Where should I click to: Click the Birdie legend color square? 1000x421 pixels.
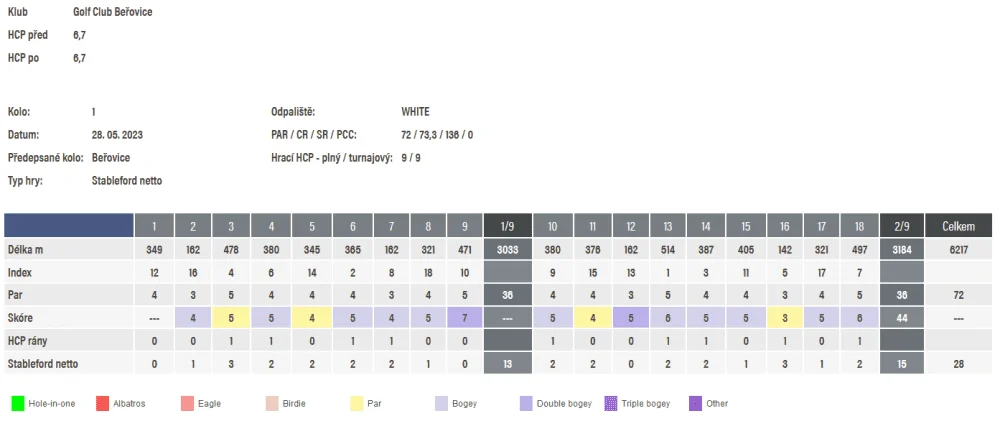pyautogui.click(x=272, y=404)
